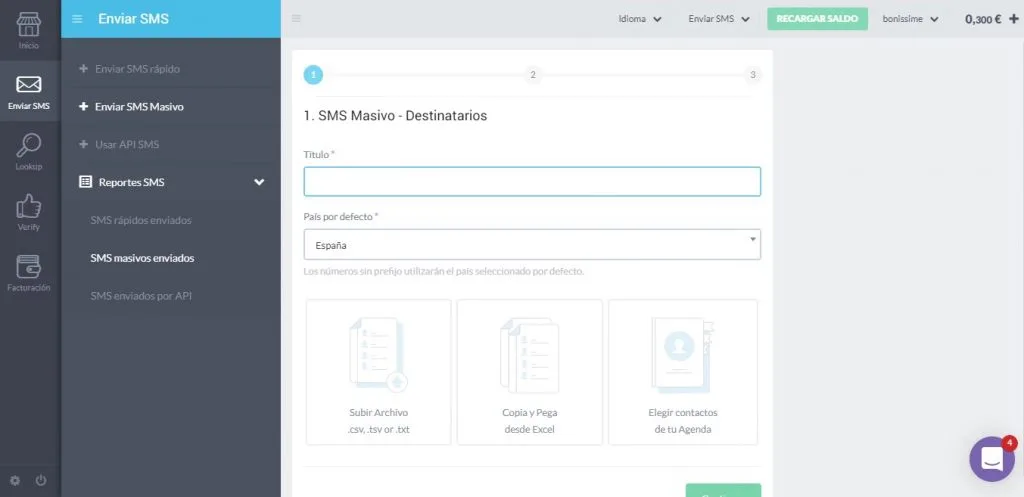Open the Inicio storefront icon
1024x497 pixels.
click(29, 25)
